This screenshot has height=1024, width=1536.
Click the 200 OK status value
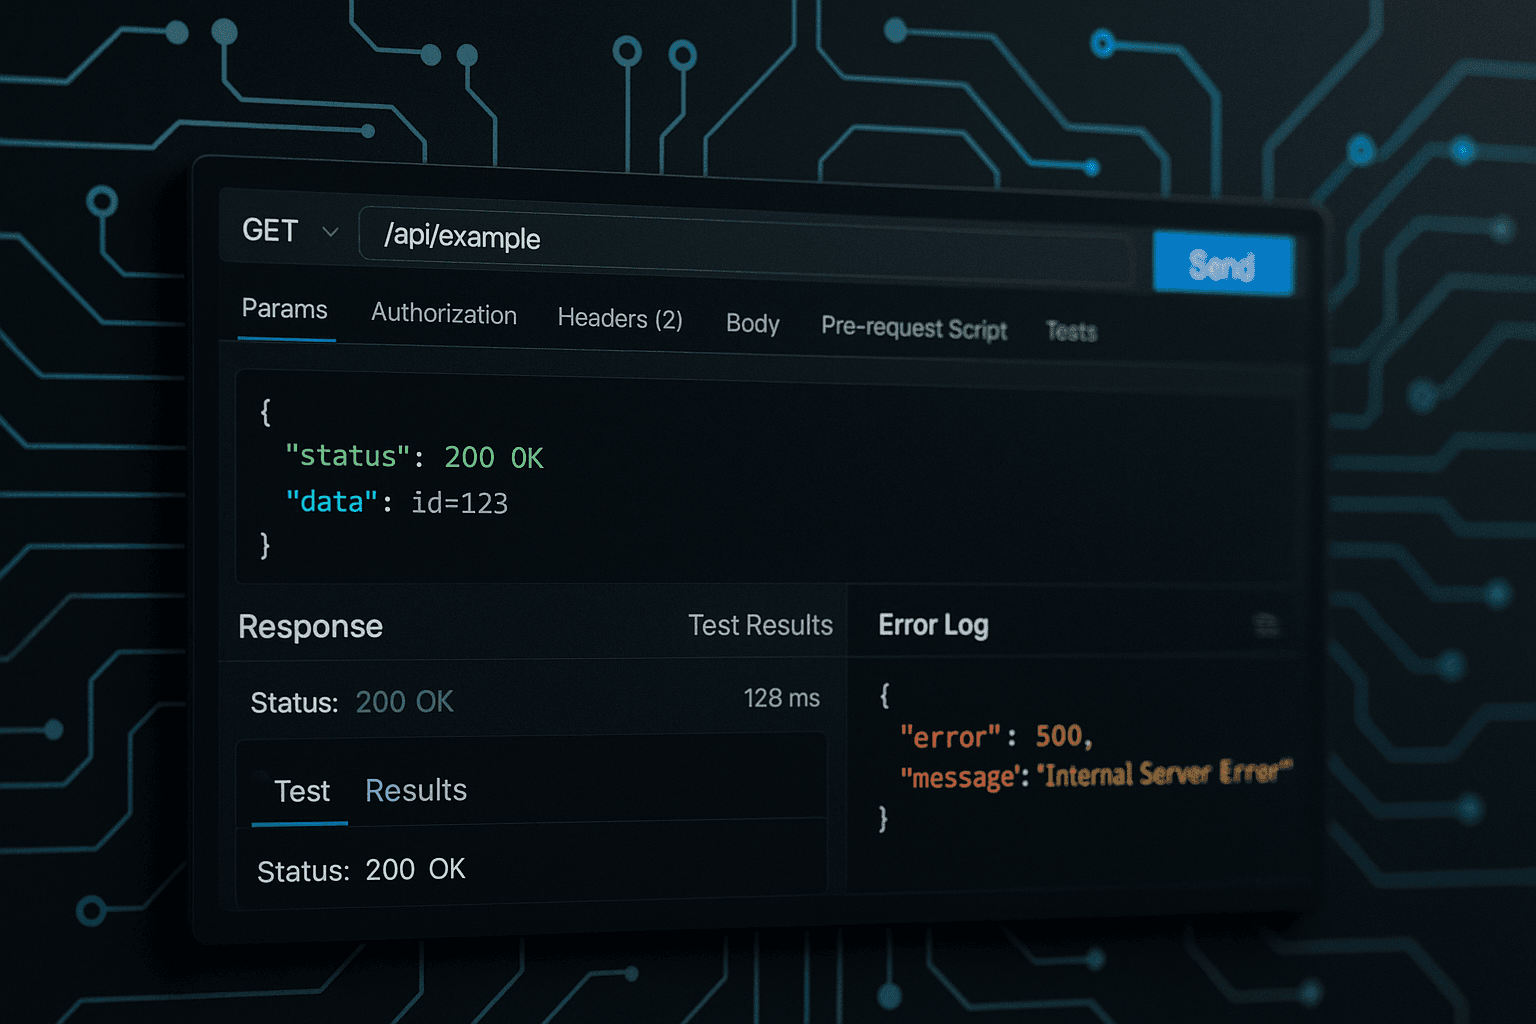[x=404, y=702]
